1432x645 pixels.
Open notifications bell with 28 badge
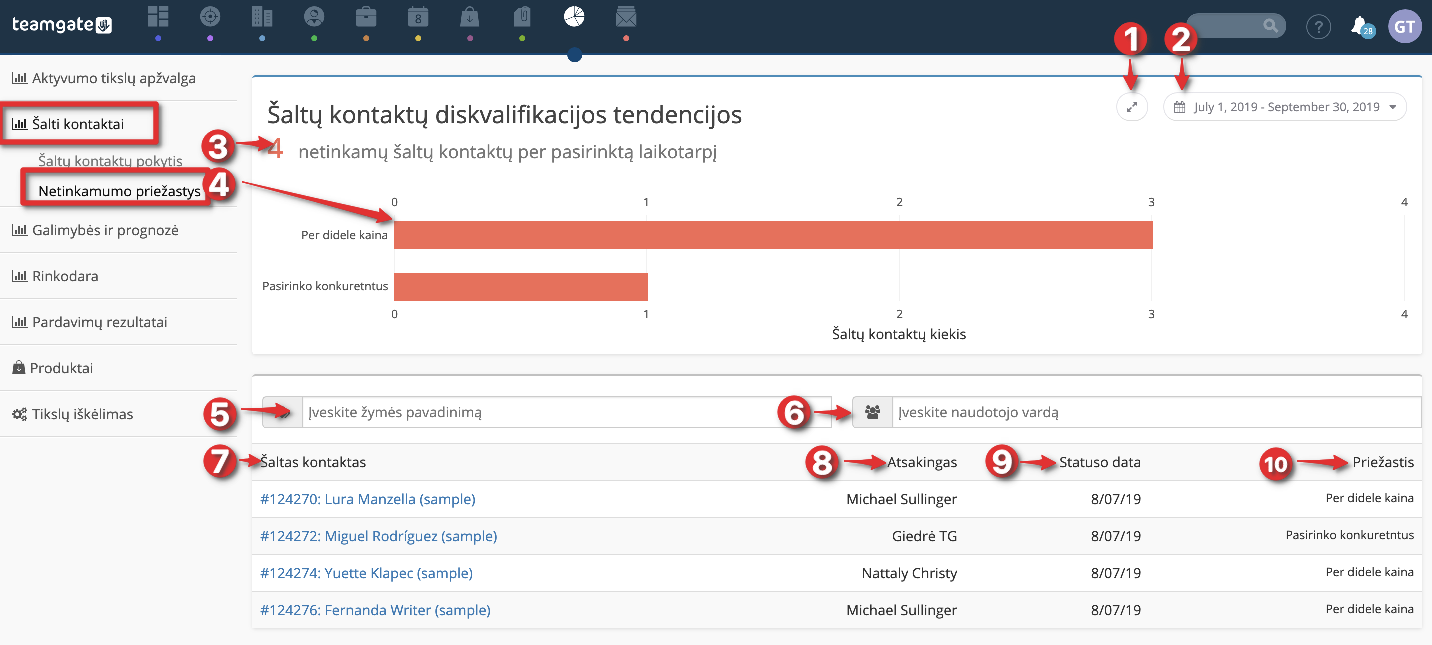tap(1361, 26)
